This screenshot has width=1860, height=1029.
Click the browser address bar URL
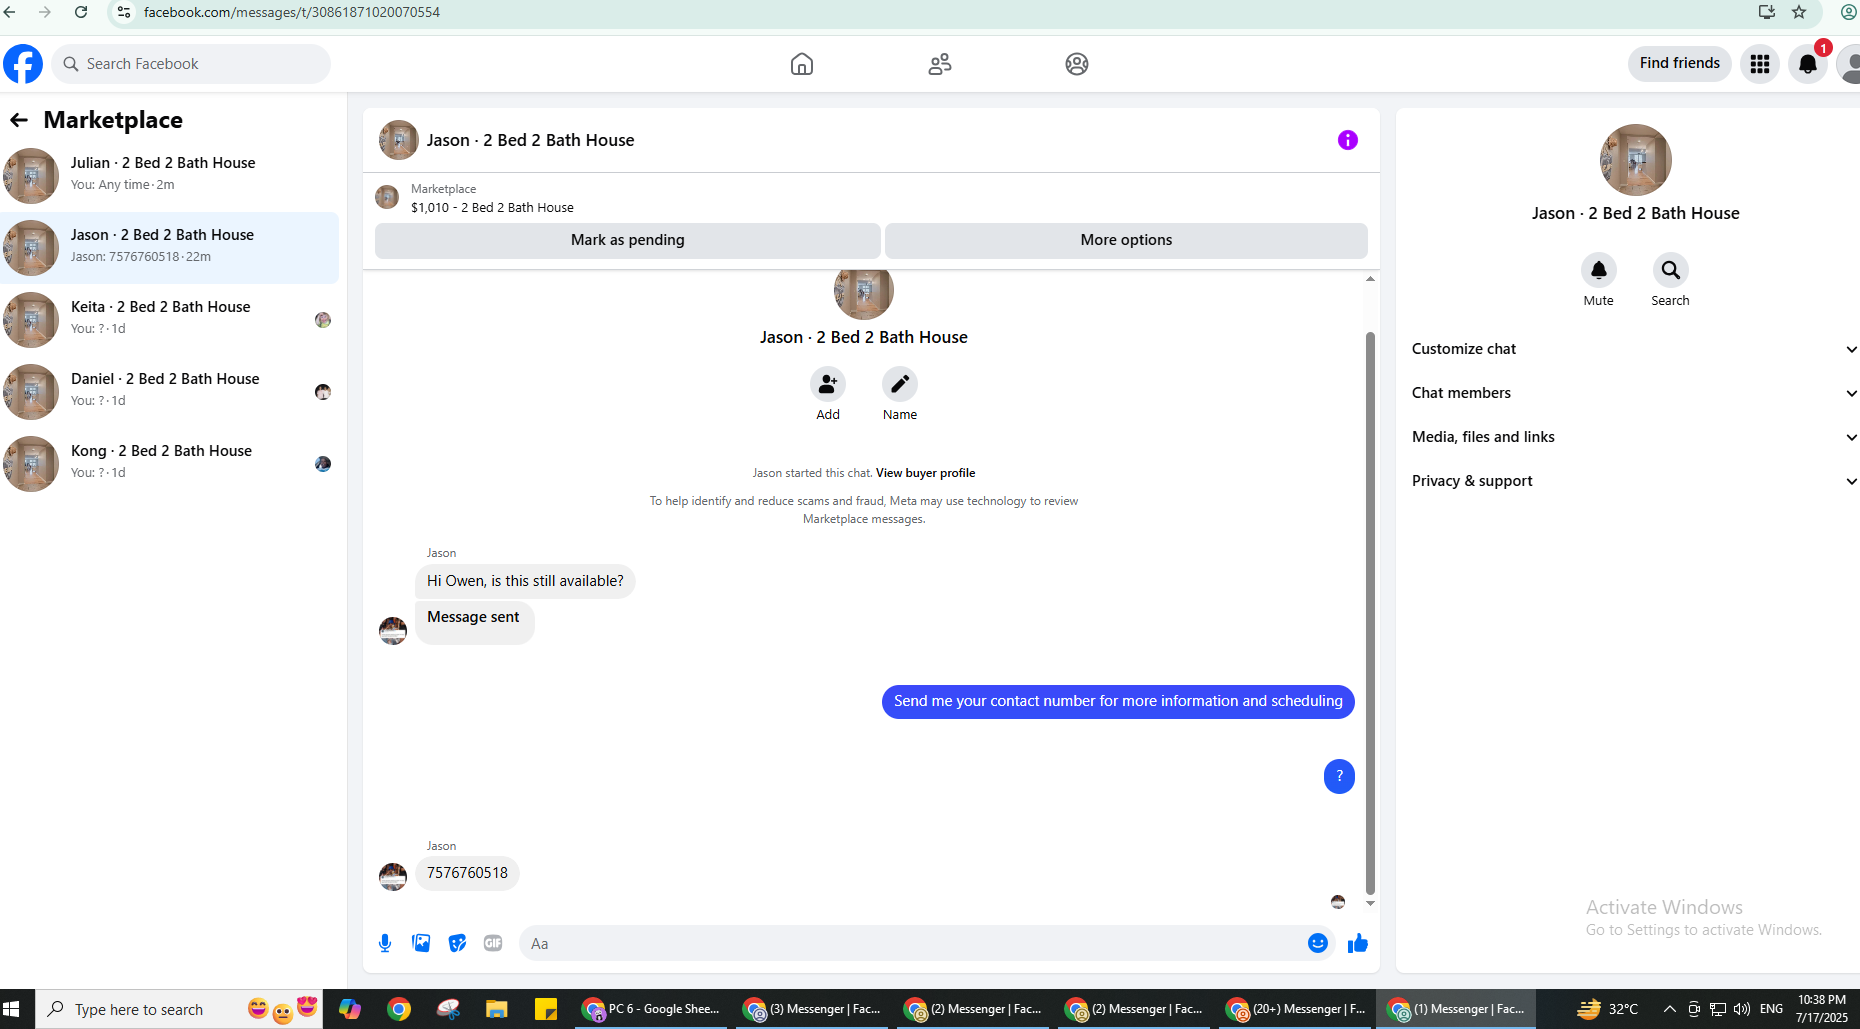click(292, 12)
